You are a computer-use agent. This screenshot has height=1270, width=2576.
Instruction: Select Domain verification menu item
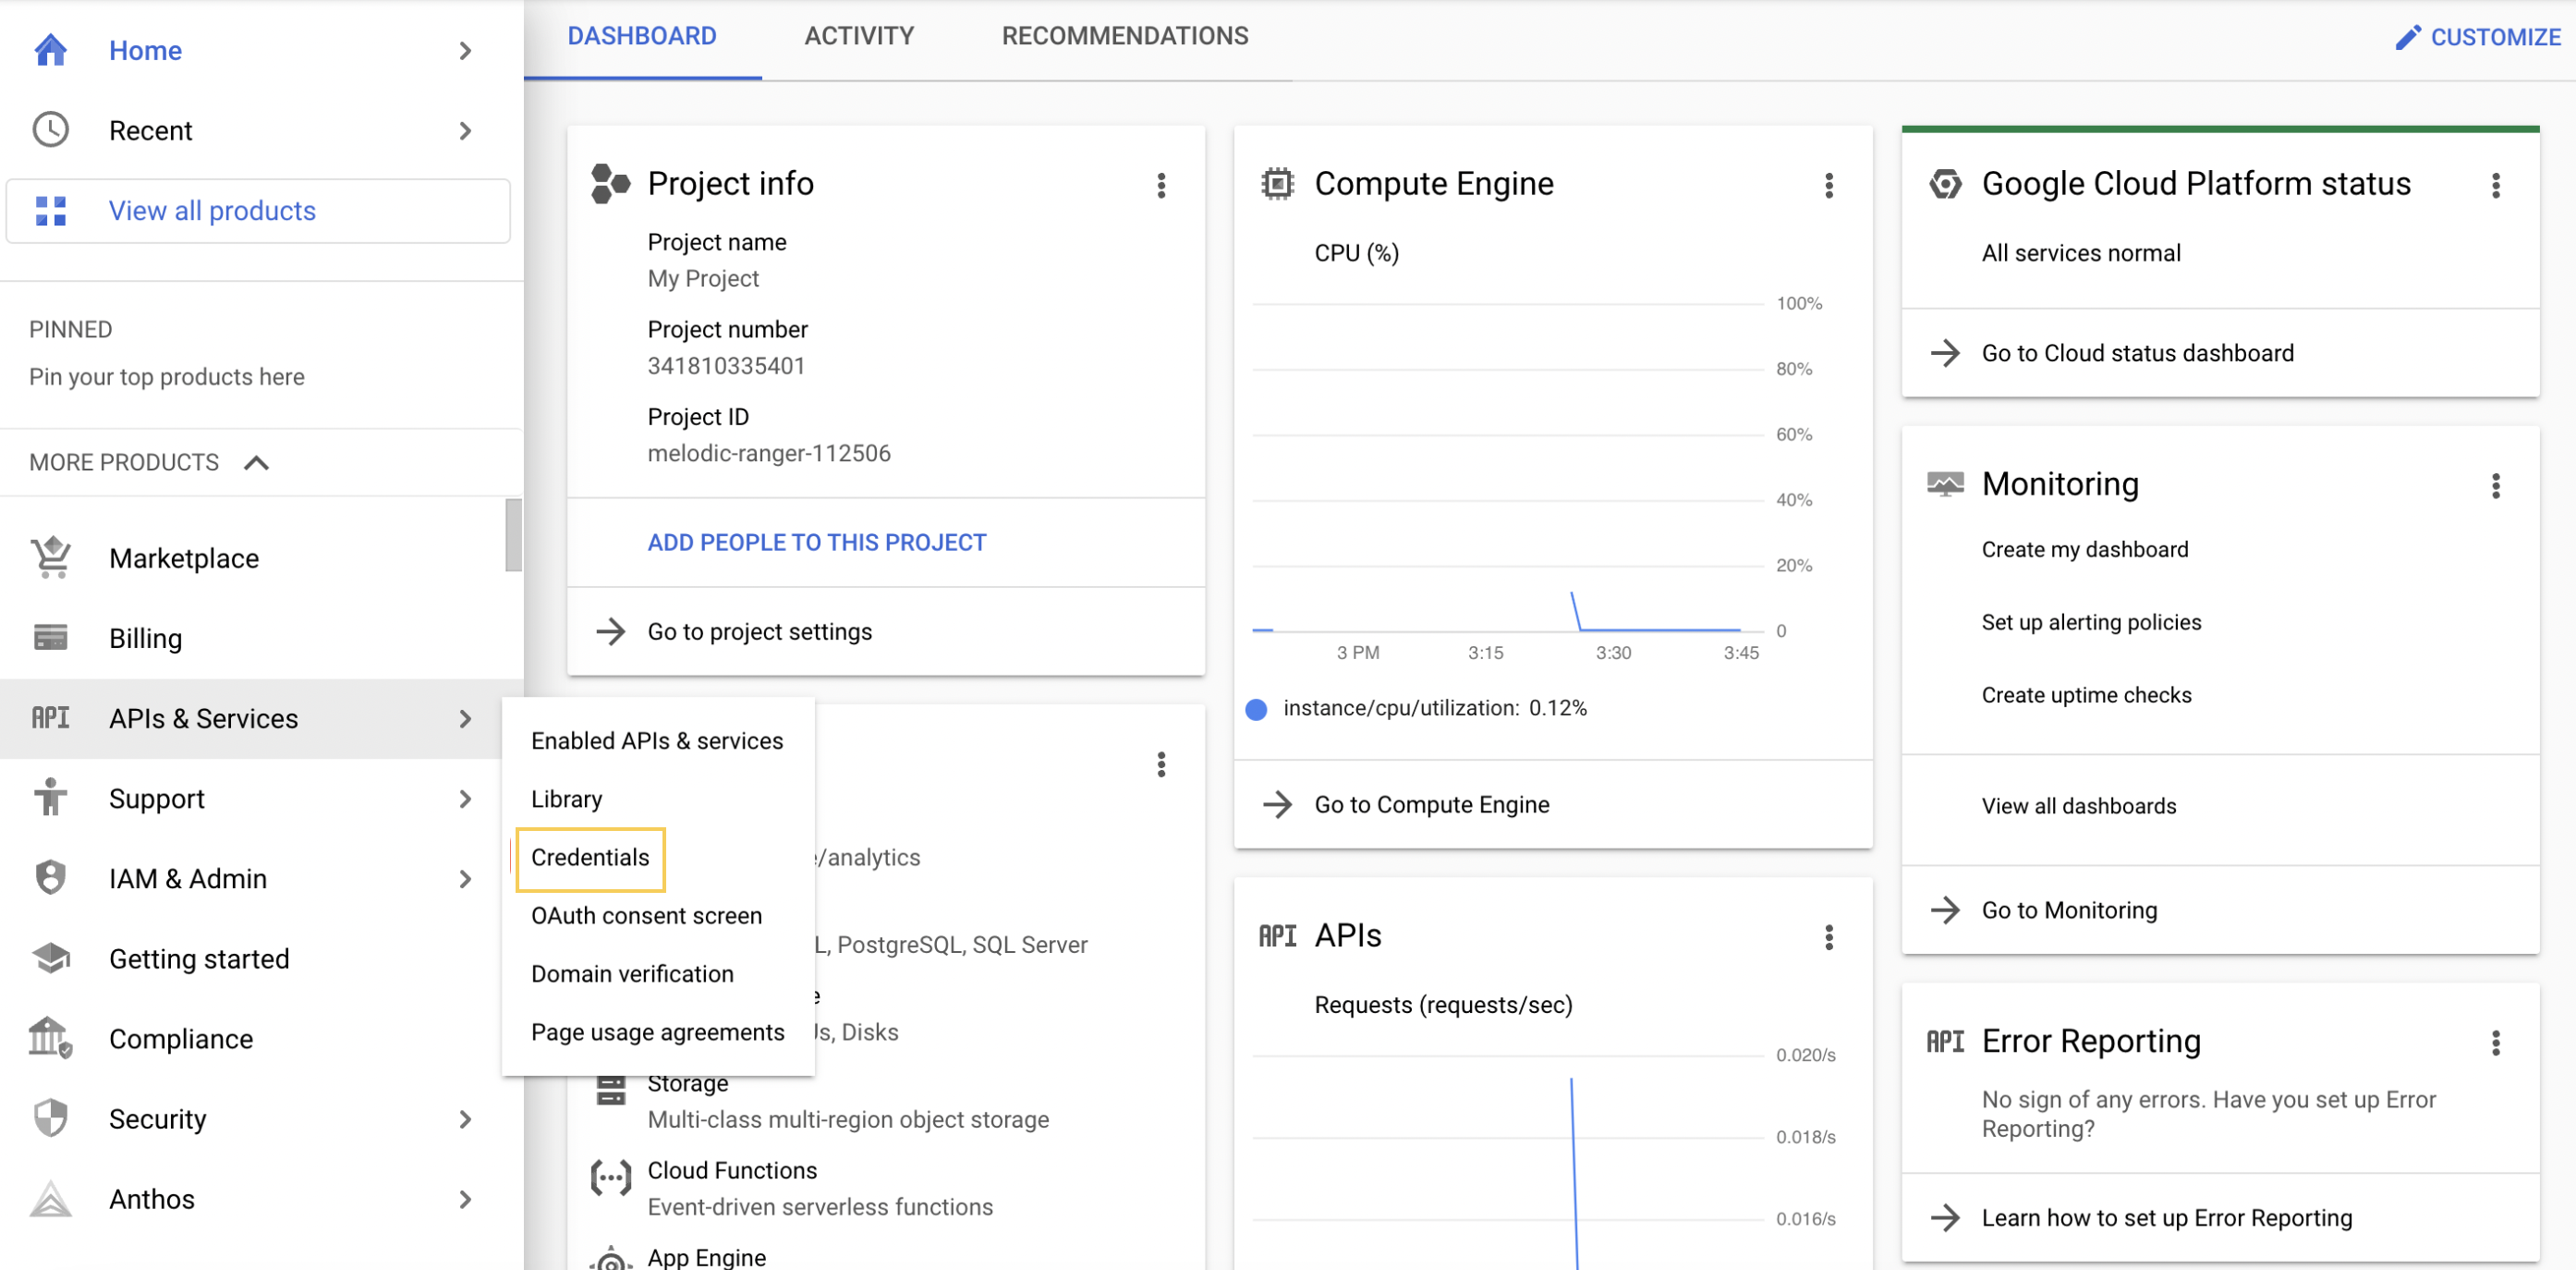657,973
